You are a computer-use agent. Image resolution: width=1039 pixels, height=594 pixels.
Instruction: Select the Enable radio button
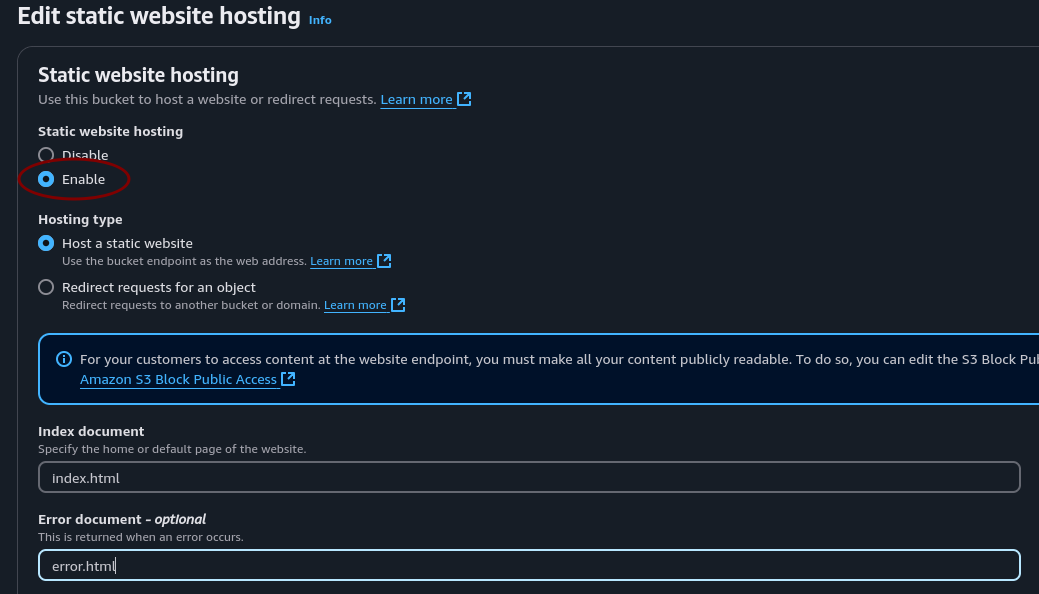pos(46,179)
